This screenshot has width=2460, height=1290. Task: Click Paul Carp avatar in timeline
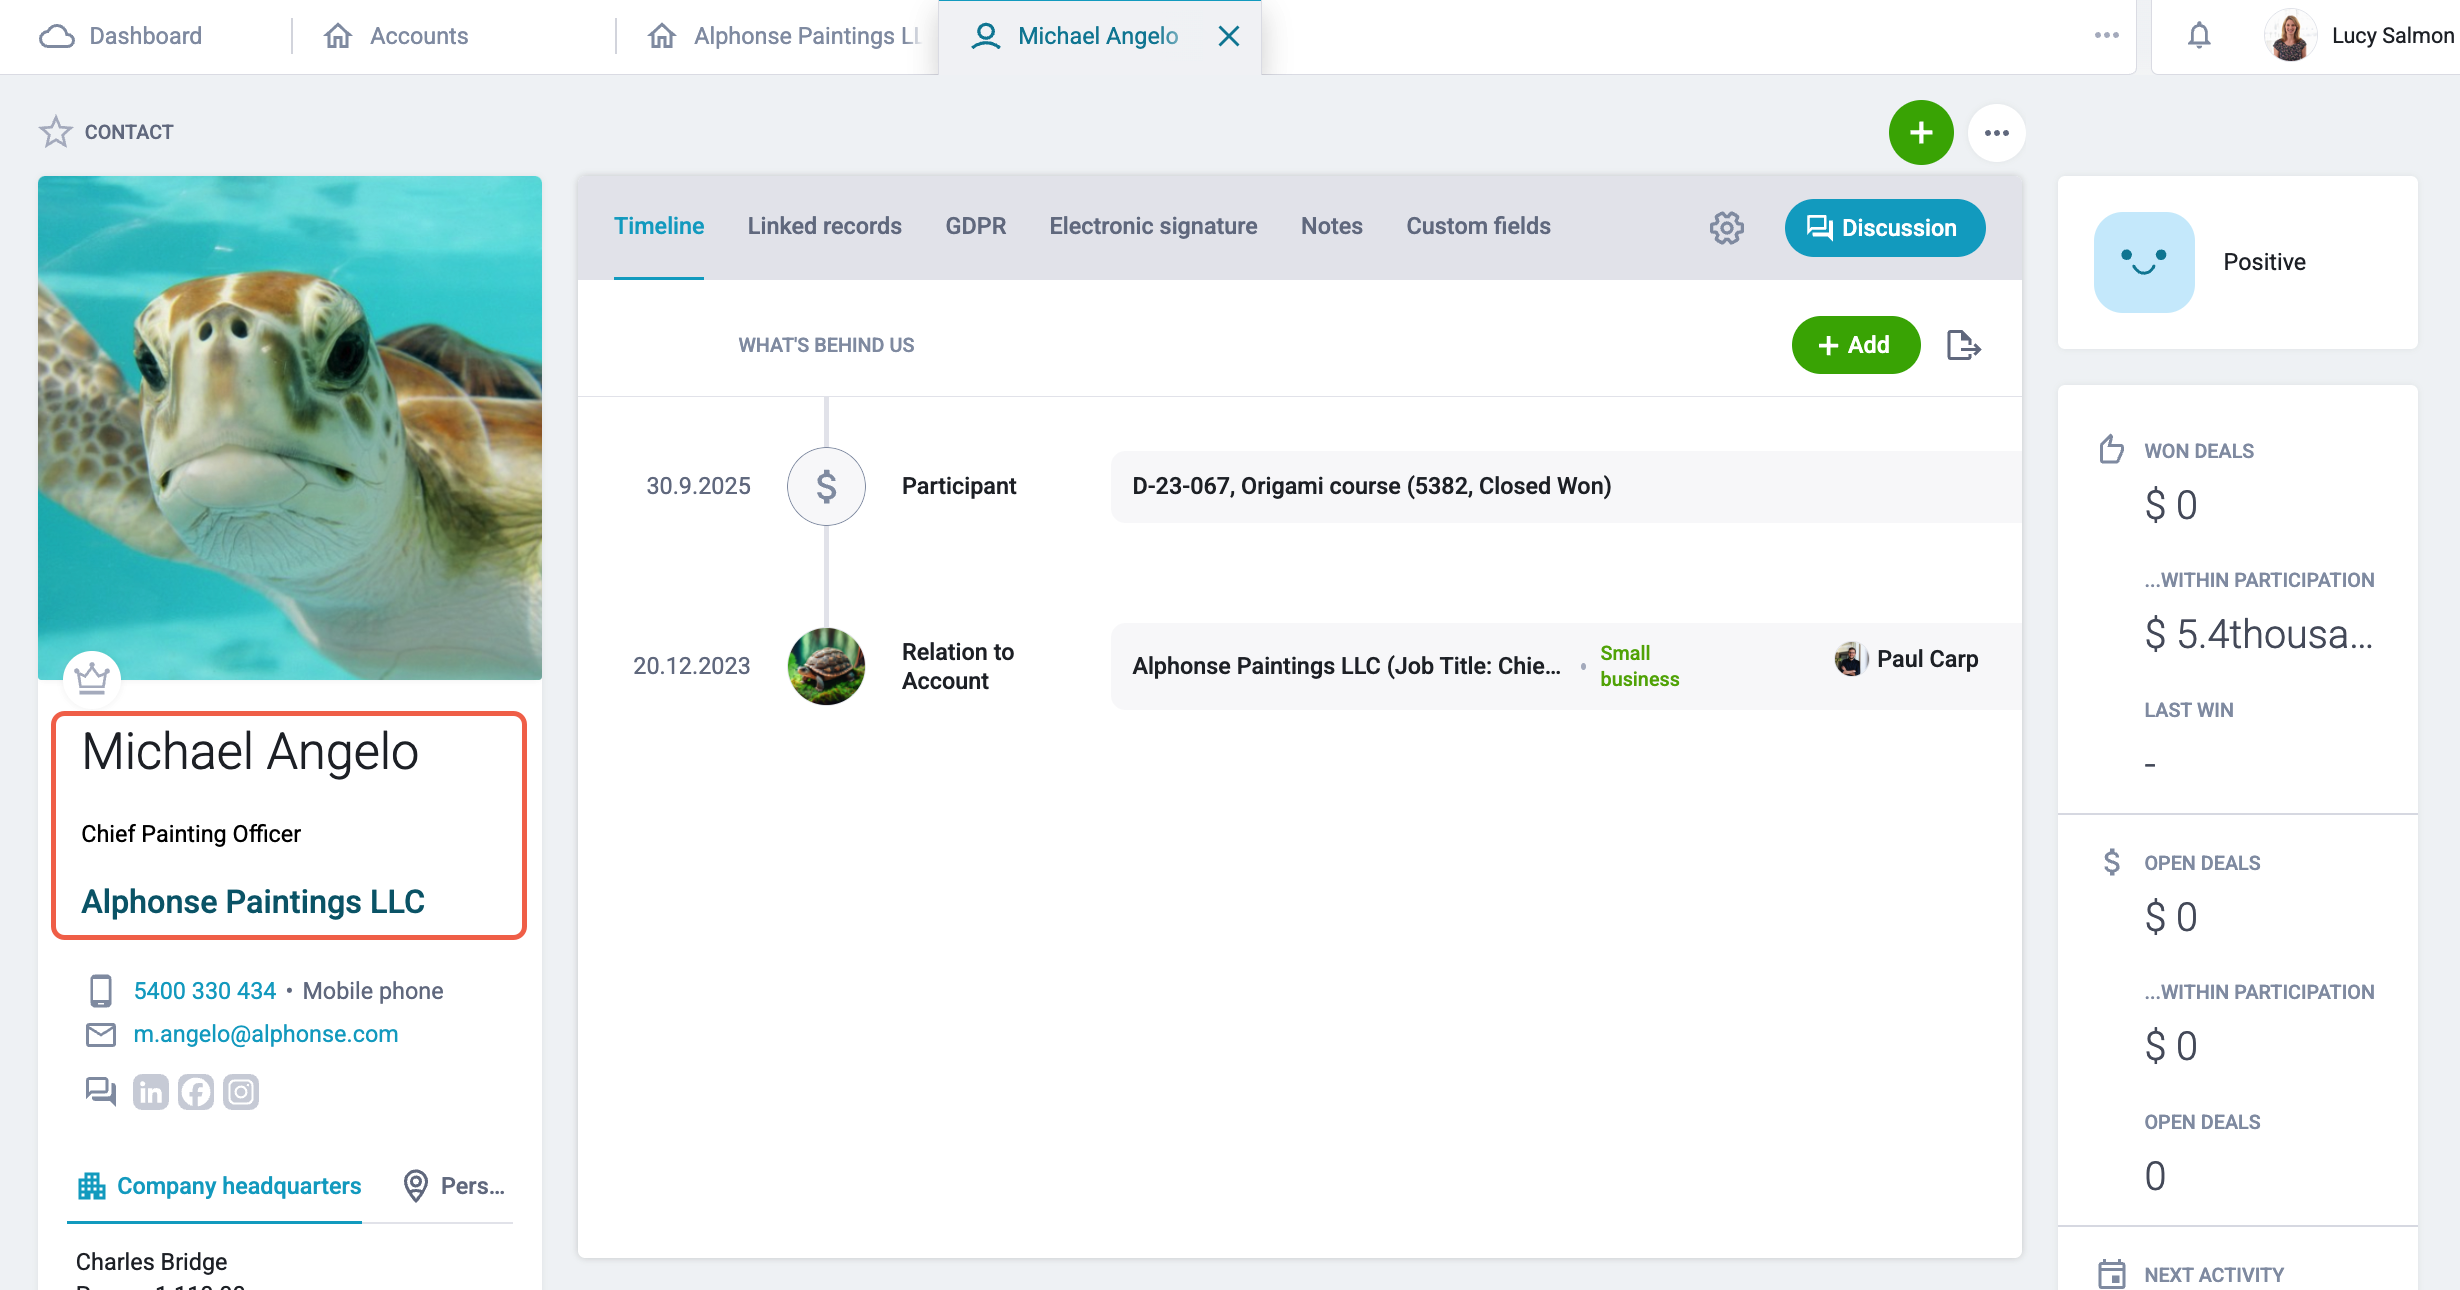[x=1851, y=659]
